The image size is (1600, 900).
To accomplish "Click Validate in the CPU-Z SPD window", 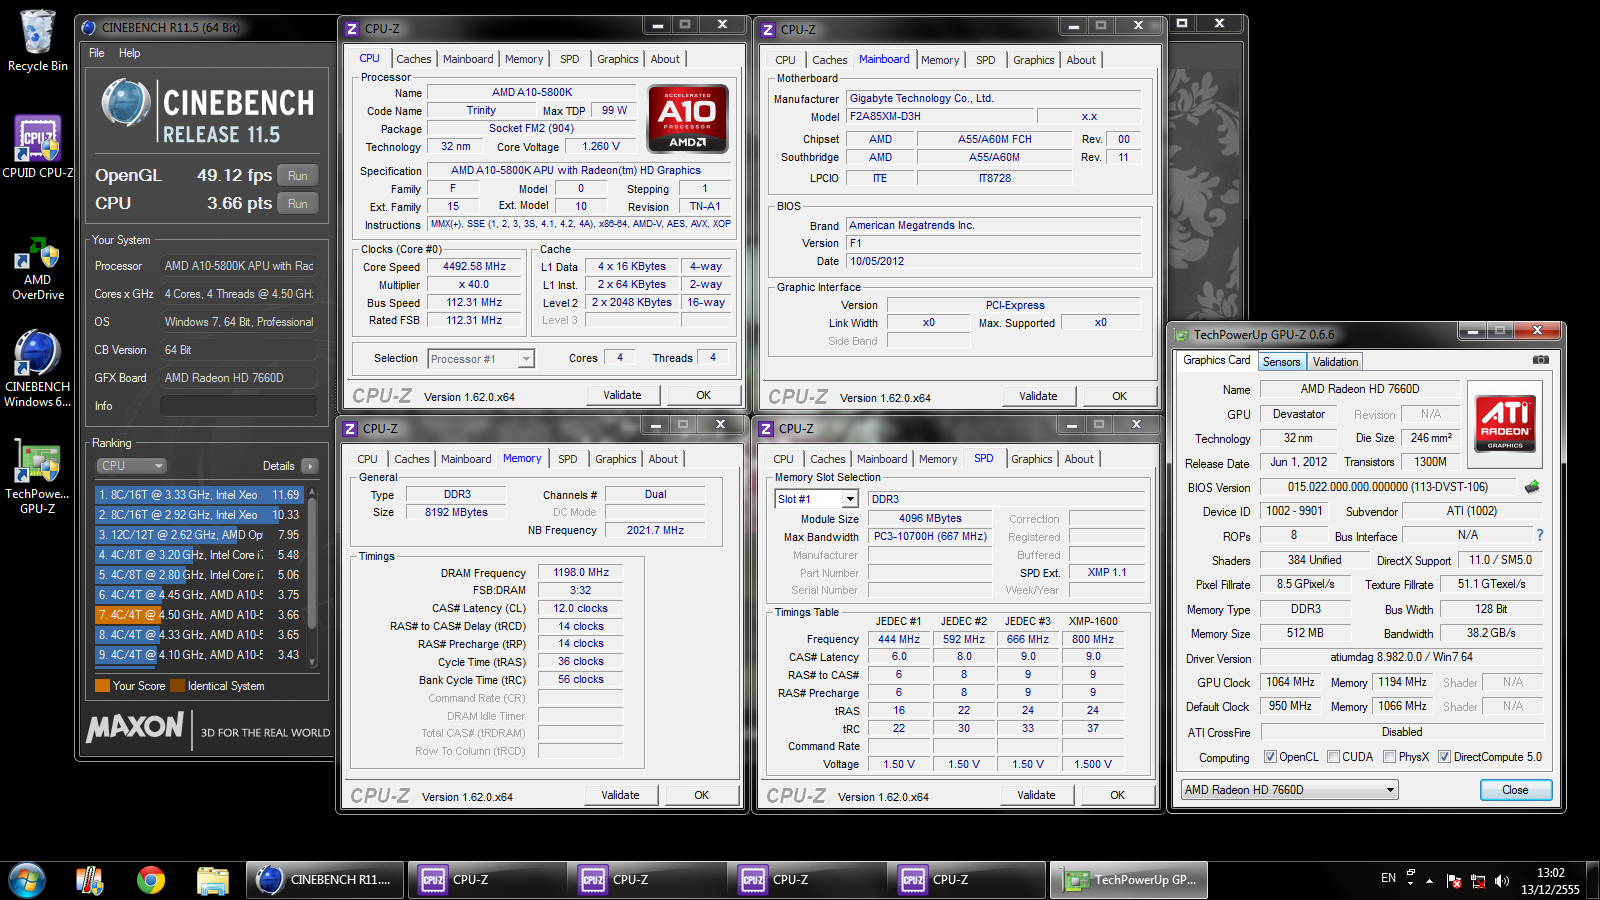I will coord(1036,795).
